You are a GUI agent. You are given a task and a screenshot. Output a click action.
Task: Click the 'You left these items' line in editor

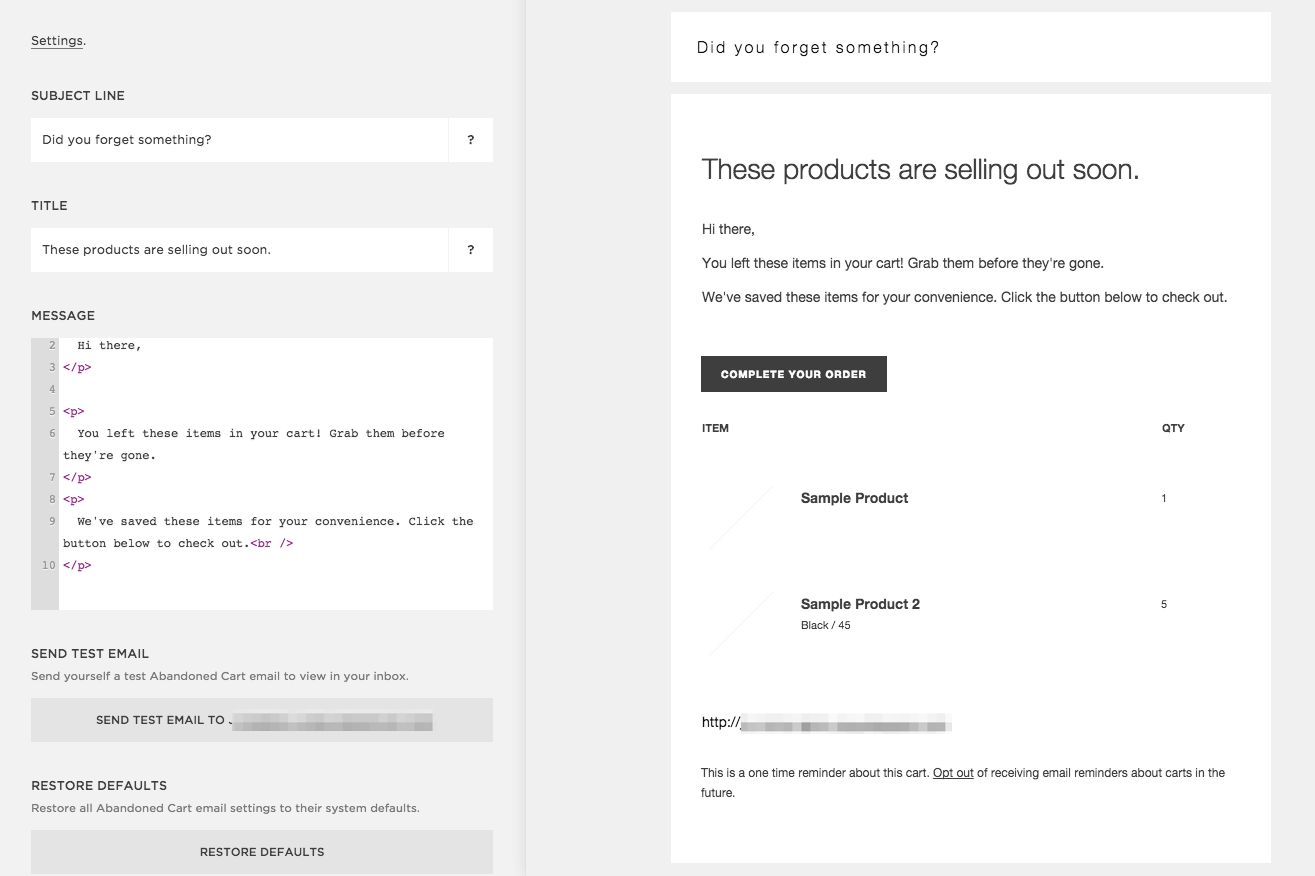pos(260,434)
